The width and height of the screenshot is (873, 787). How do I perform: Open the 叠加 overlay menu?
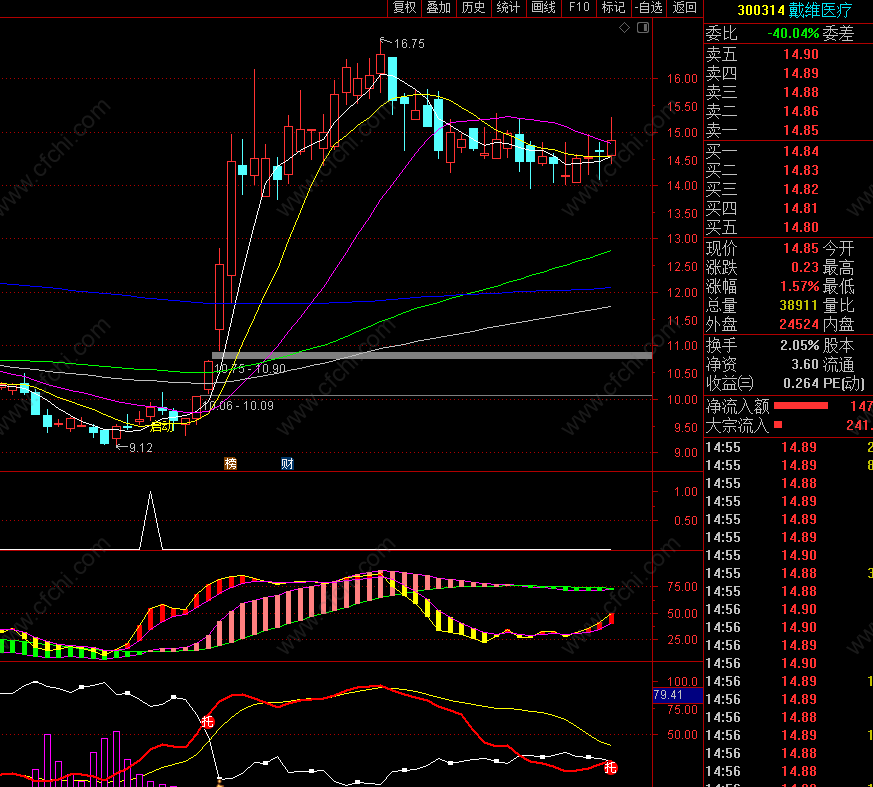tap(439, 8)
